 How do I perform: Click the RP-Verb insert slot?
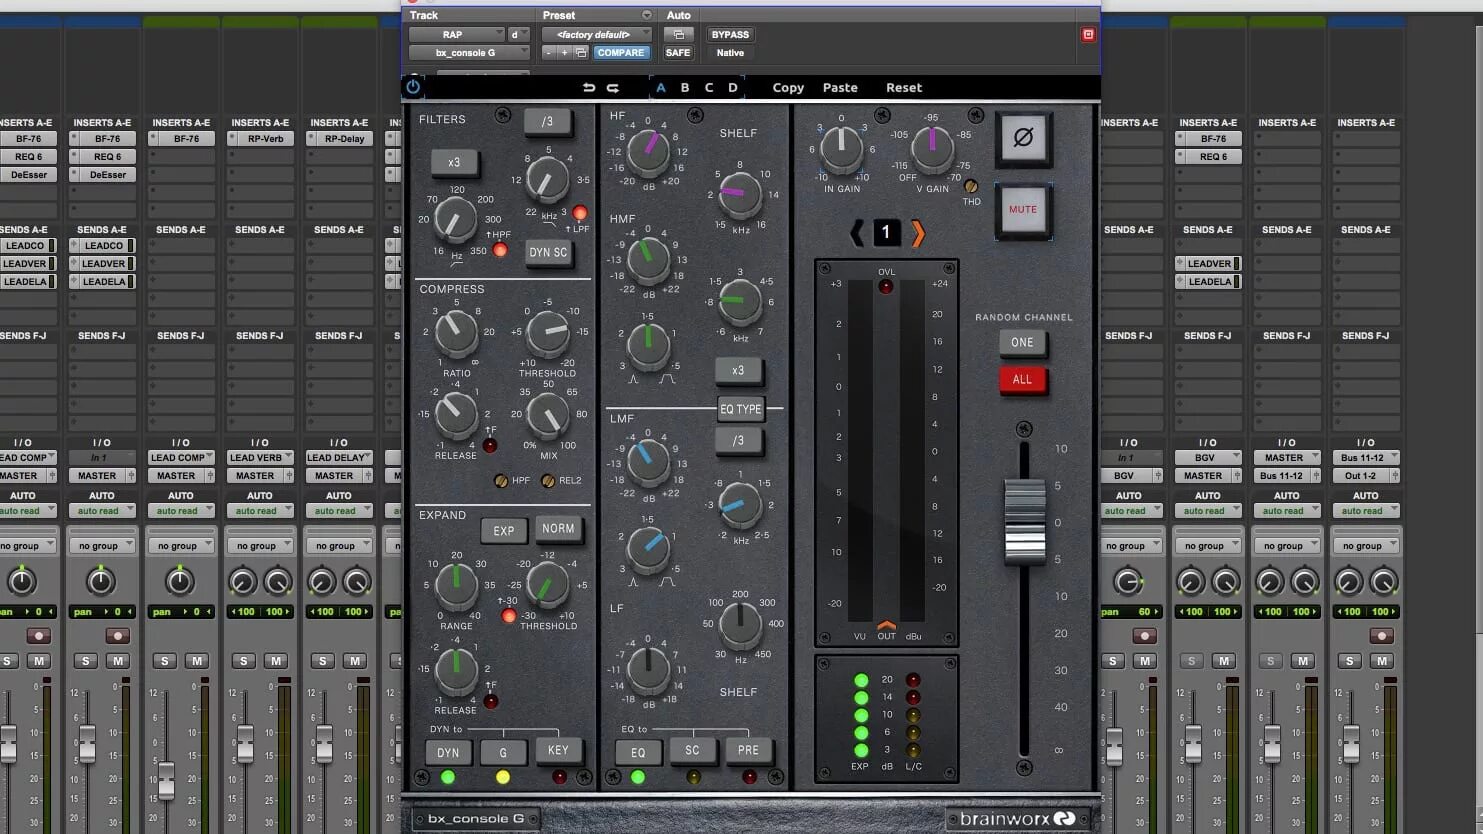click(260, 139)
